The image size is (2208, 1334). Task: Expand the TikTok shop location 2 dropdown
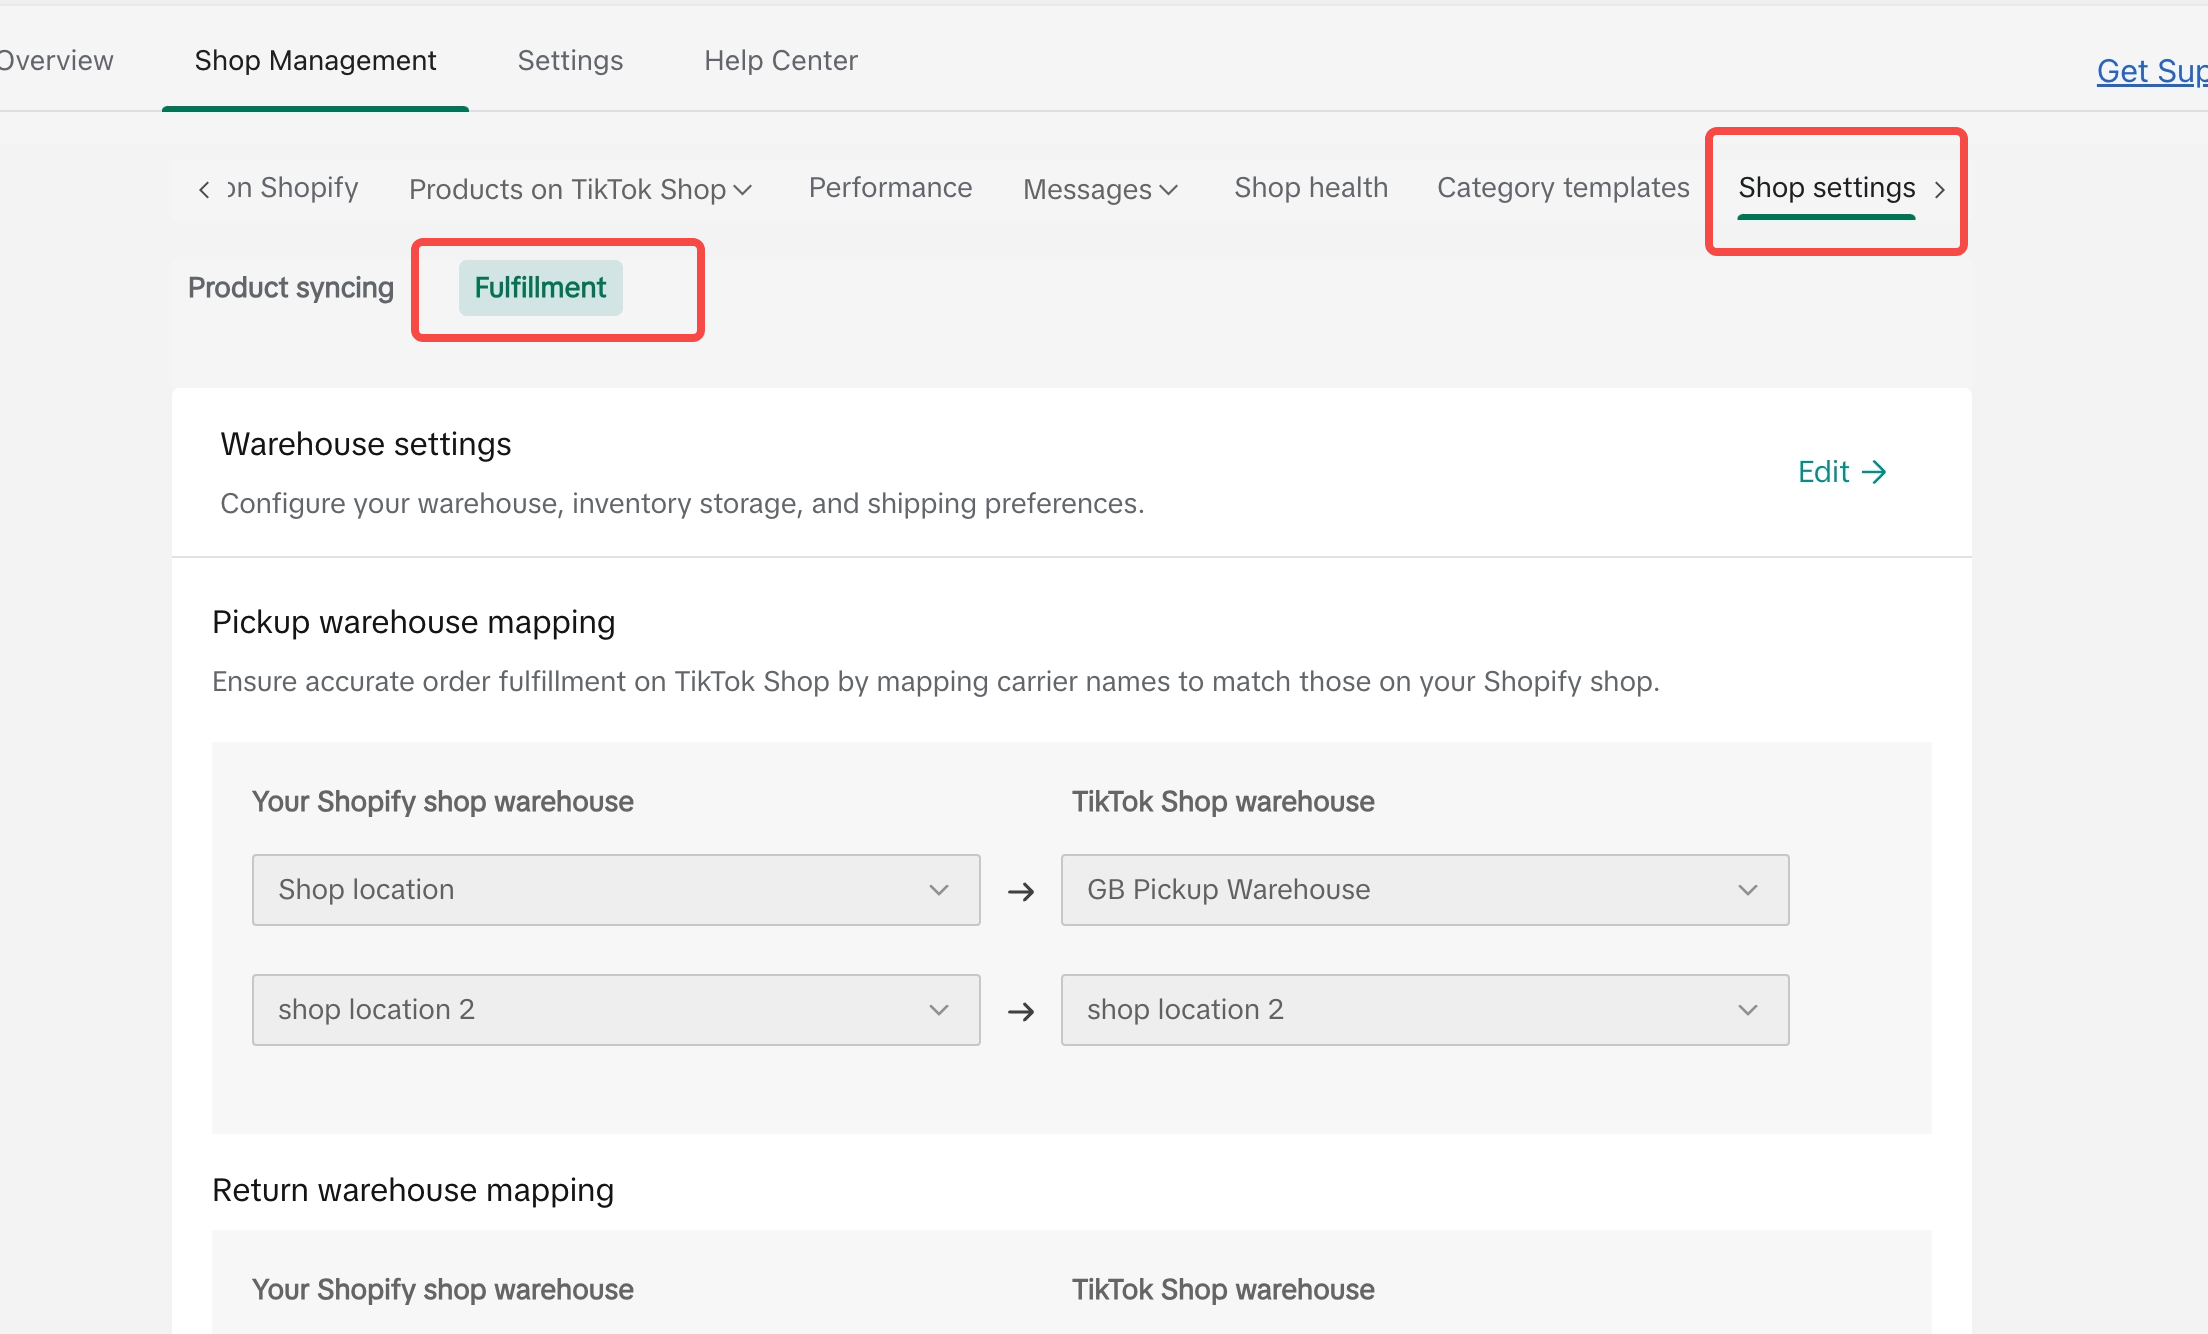[x=1424, y=1010]
